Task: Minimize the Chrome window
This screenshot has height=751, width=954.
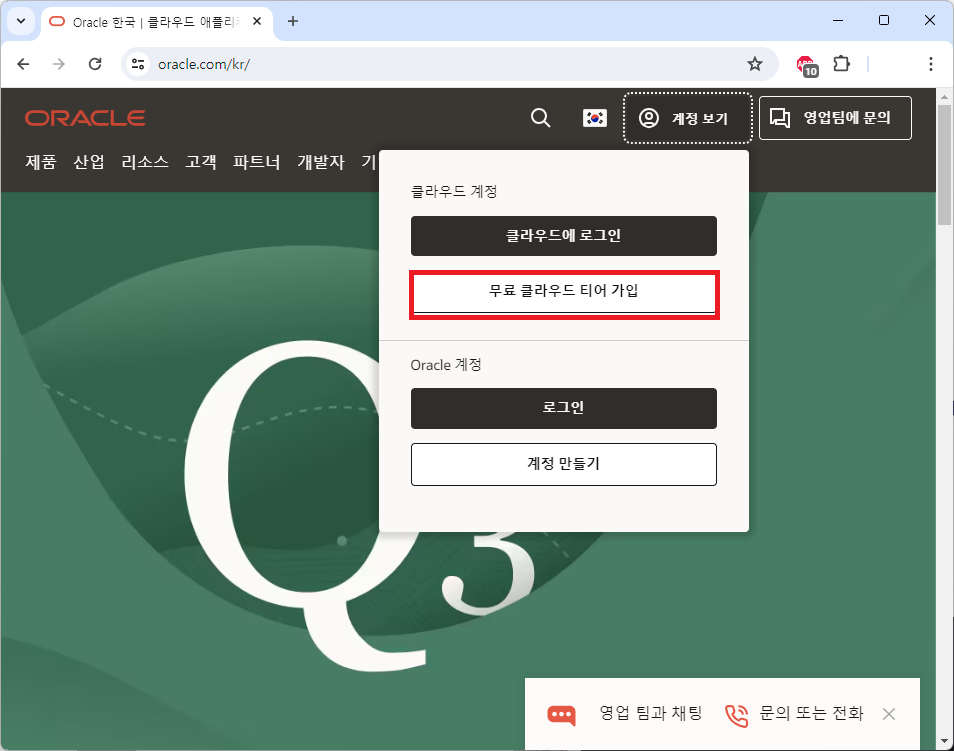Action: [x=838, y=21]
